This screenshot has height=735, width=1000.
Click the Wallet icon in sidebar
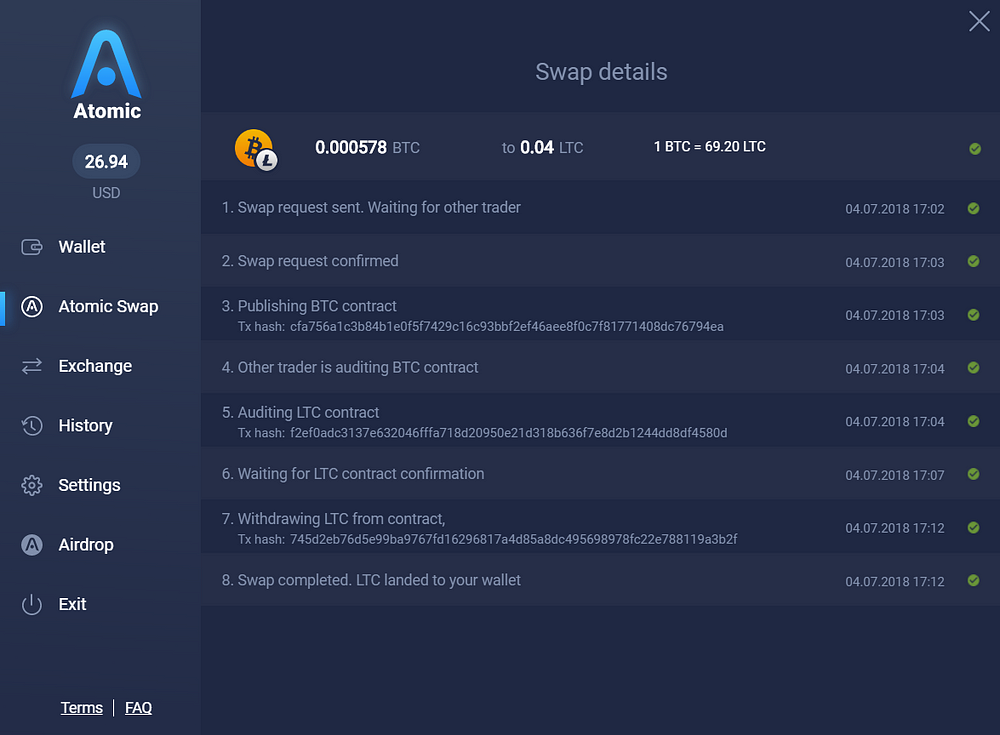tap(32, 247)
